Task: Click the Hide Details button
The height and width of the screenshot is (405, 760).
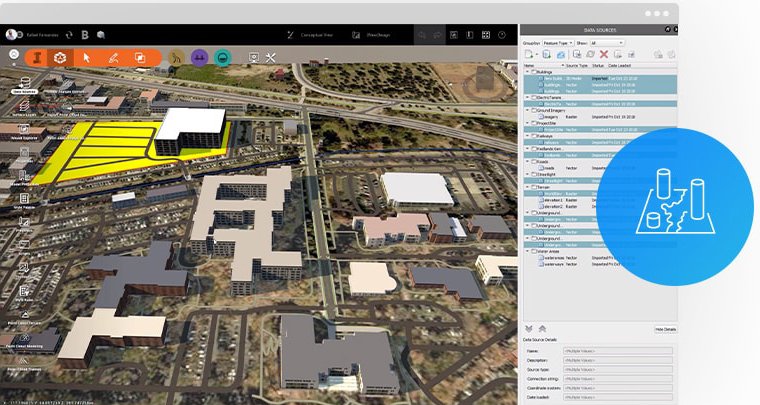Action: pos(665,329)
